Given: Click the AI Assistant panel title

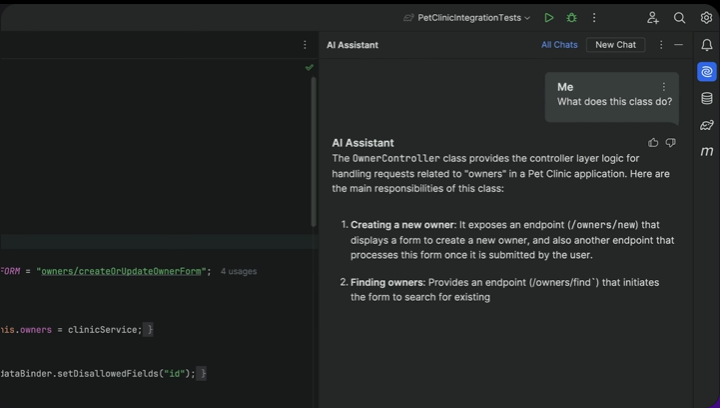Looking at the screenshot, I should (353, 45).
